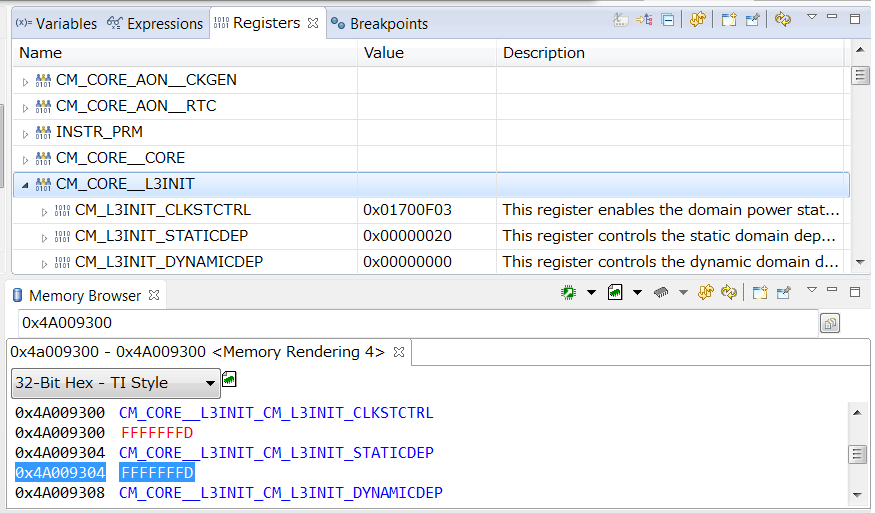
Task: Select value 0x01700F03 of CM_L3INIT_CLKSTCTRL
Action: pos(407,210)
